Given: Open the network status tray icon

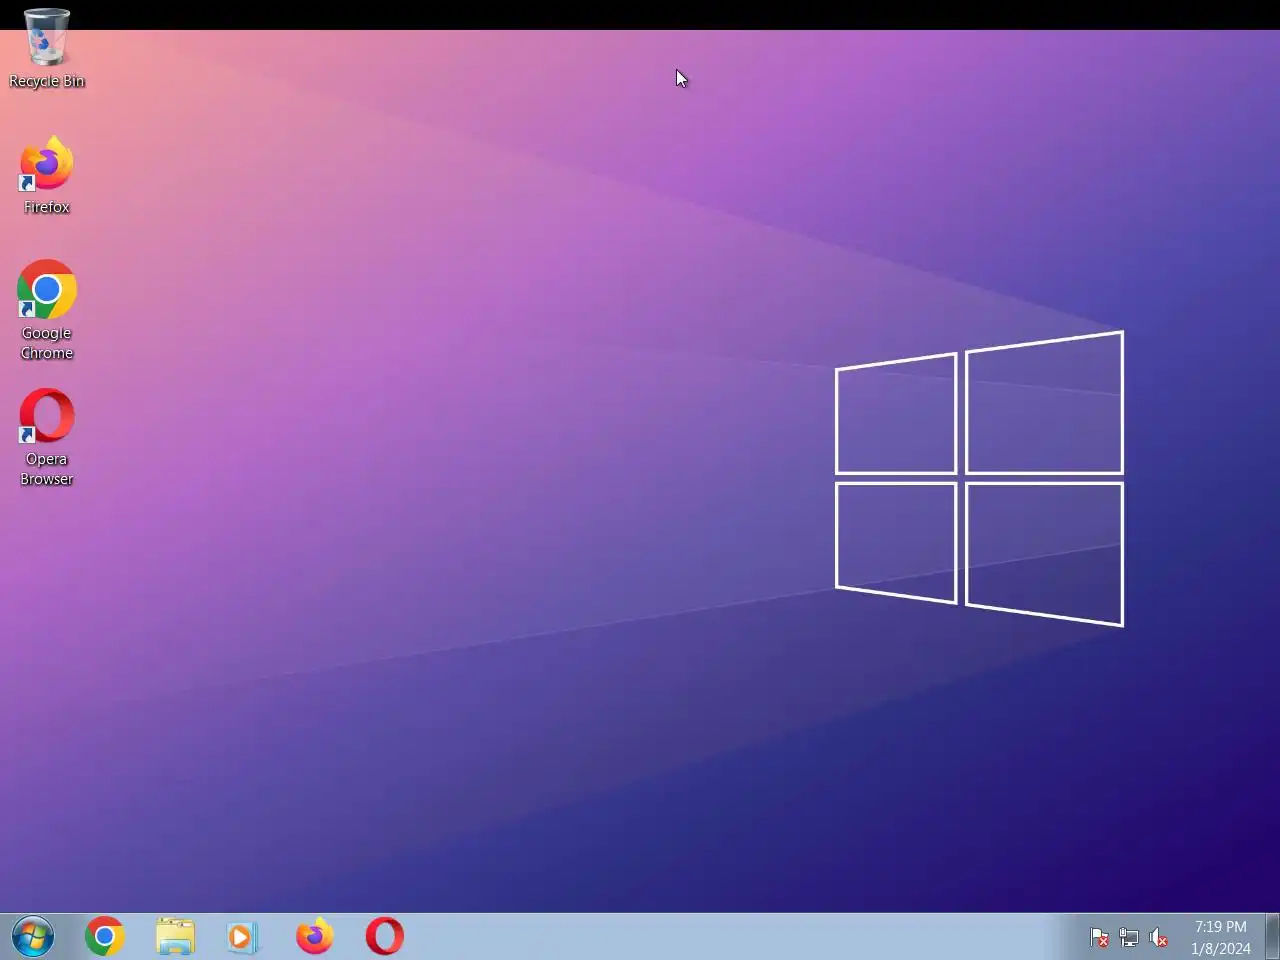Looking at the screenshot, I should pos(1129,938).
